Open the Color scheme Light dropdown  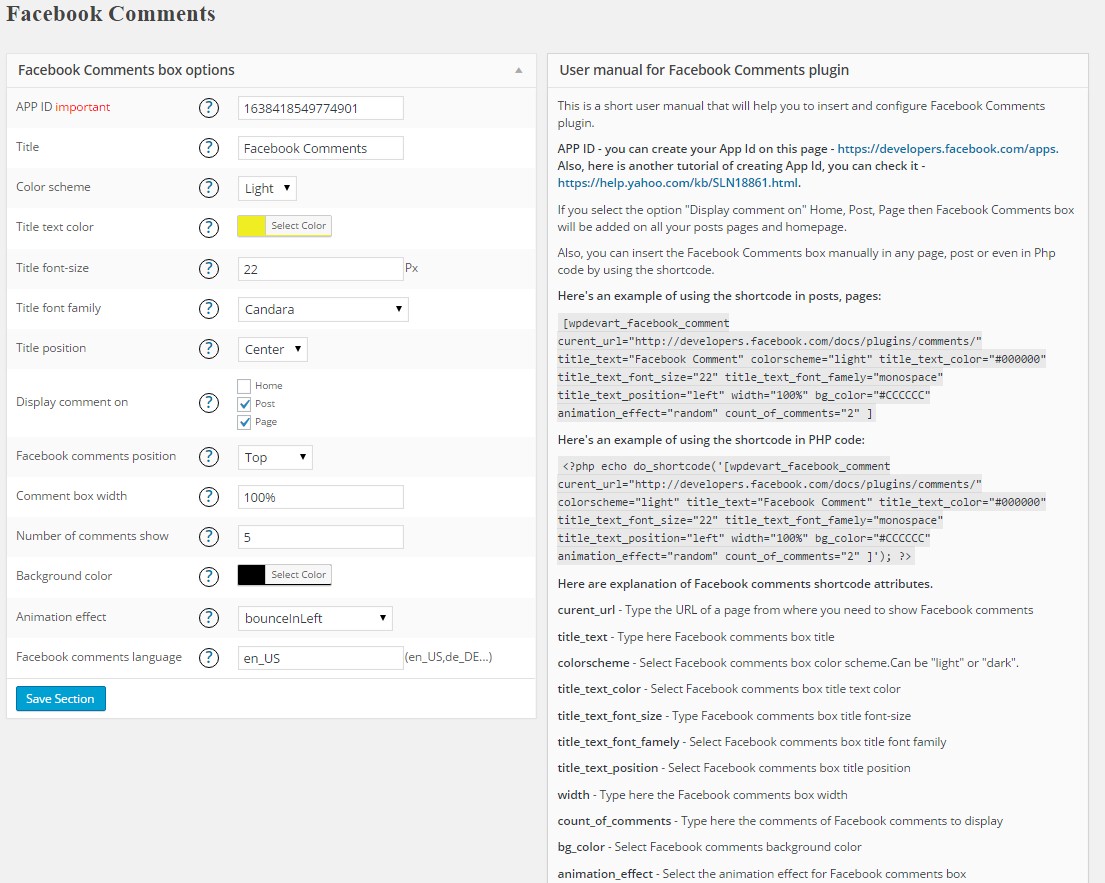point(267,188)
